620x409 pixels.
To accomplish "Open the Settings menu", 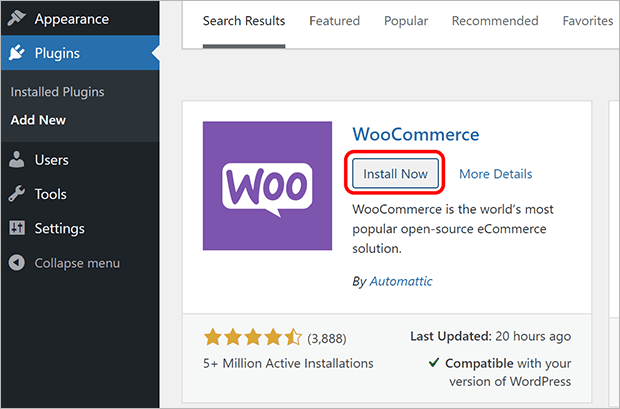I will pyautogui.click(x=79, y=228).
